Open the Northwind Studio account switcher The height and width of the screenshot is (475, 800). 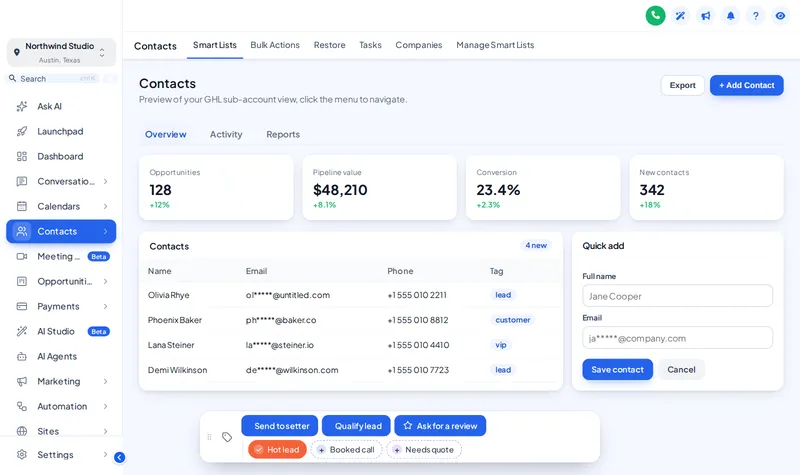[61, 52]
